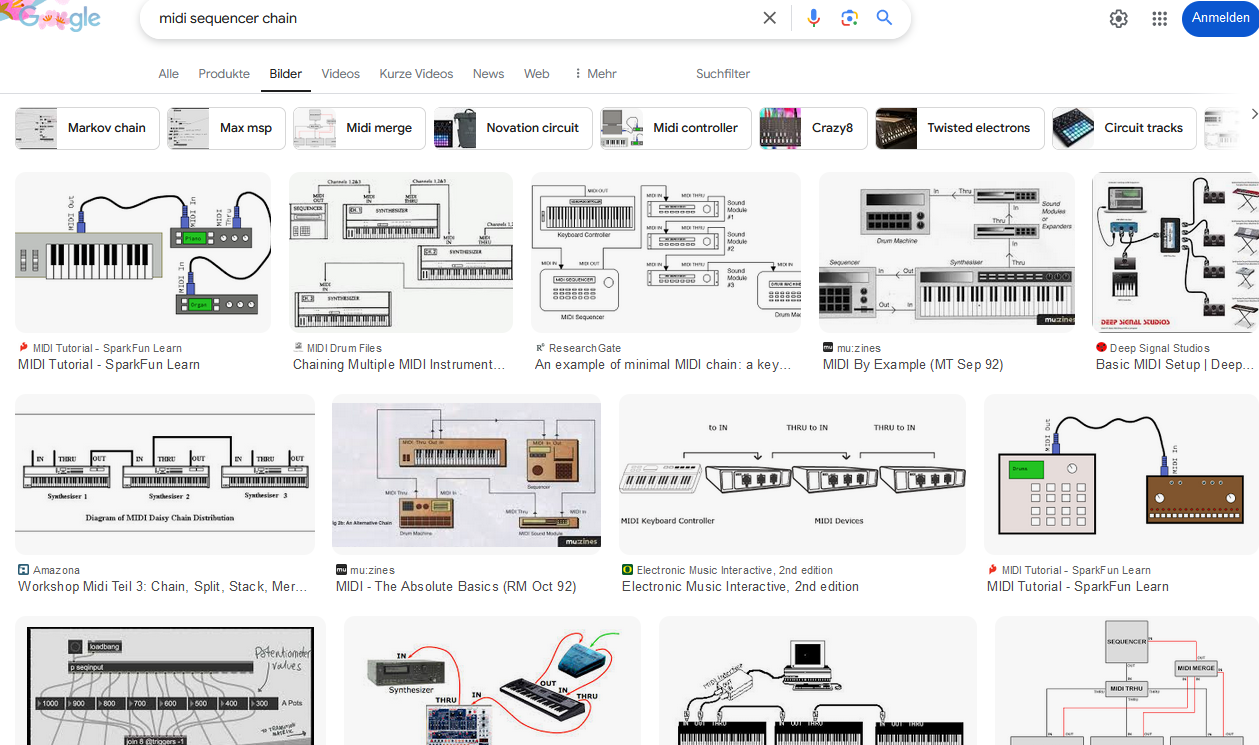Viewport: 1259px width, 745px height.
Task: Click the Amazona source label
Action: 56,570
